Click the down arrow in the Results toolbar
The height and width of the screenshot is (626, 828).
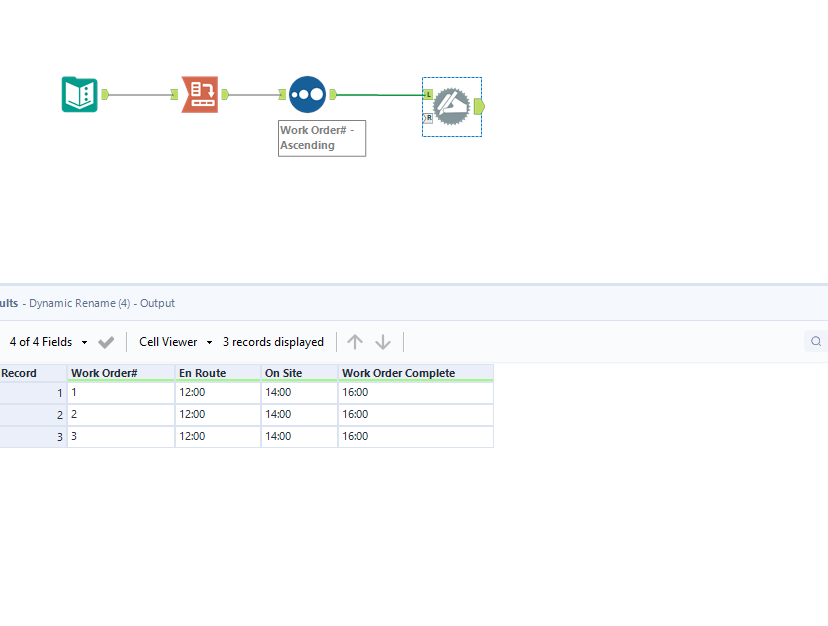pyautogui.click(x=383, y=341)
